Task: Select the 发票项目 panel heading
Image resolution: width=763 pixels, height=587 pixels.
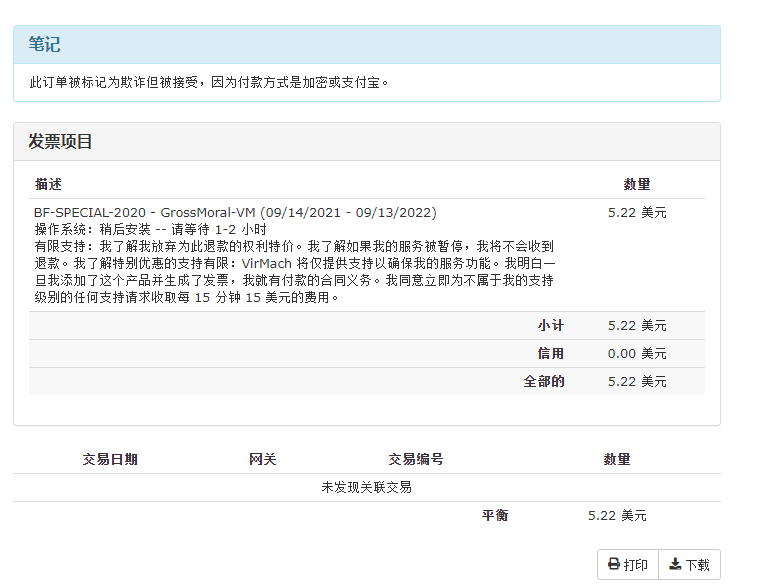Action: click(60, 142)
